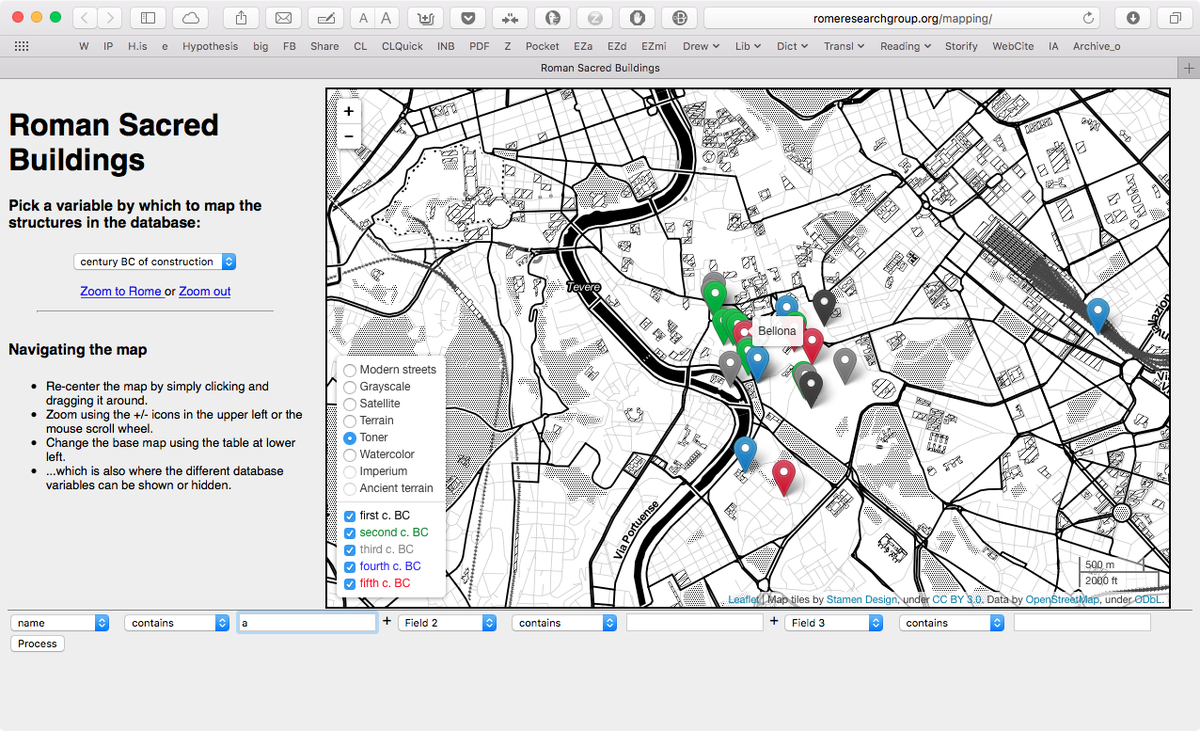Open the Dict bookmarks menu
The image size is (1200, 731).
pos(791,46)
